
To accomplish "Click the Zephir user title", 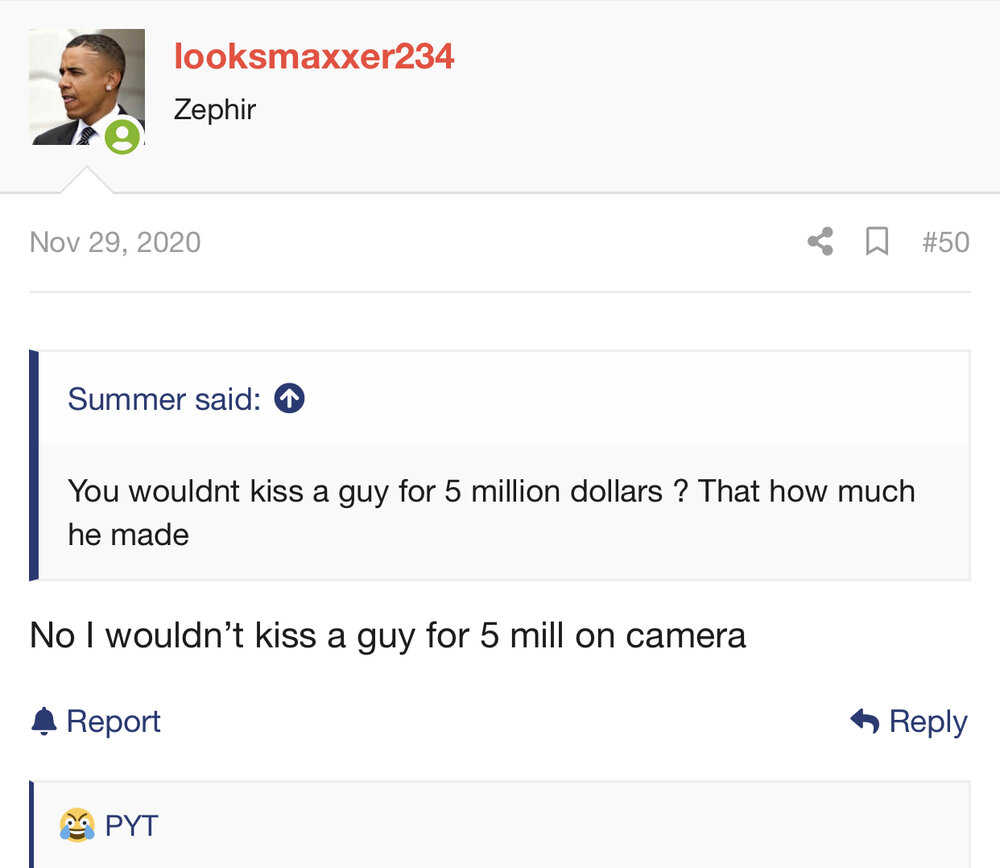I will pyautogui.click(x=215, y=110).
